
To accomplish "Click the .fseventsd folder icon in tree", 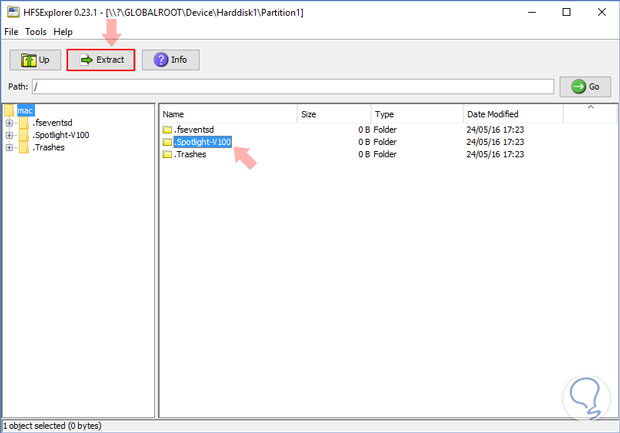I will pos(24,123).
